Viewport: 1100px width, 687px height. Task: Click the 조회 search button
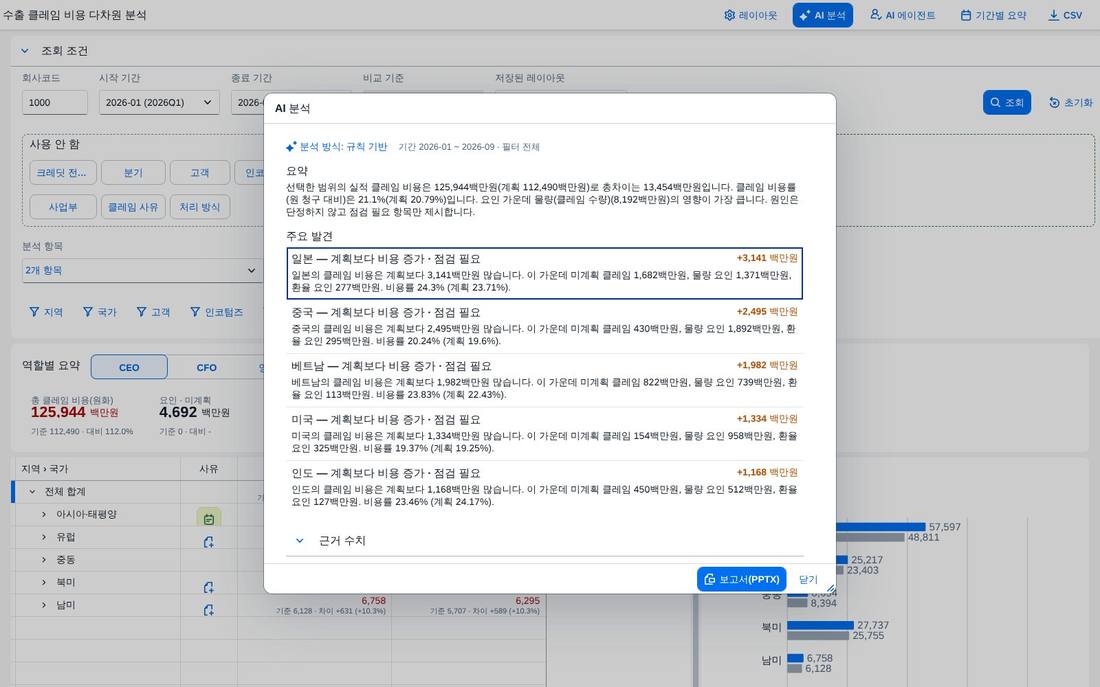(x=1006, y=102)
